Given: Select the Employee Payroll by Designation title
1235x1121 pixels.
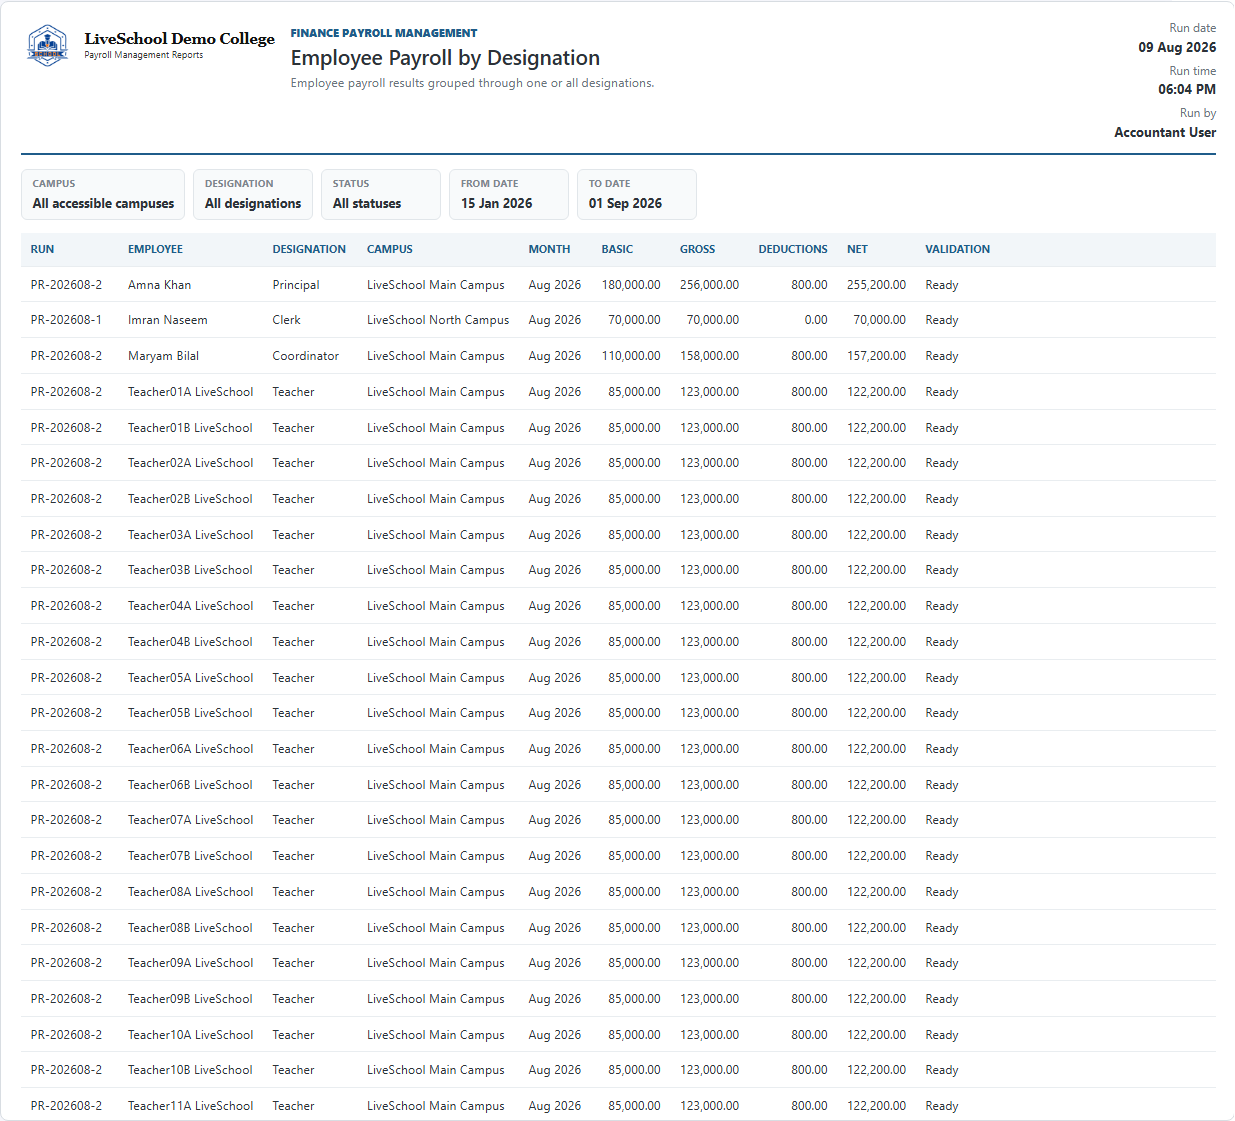Looking at the screenshot, I should 445,58.
